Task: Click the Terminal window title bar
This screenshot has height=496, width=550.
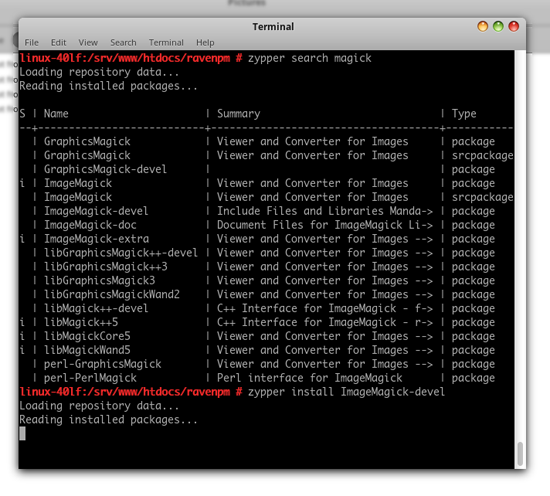Action: (x=273, y=27)
